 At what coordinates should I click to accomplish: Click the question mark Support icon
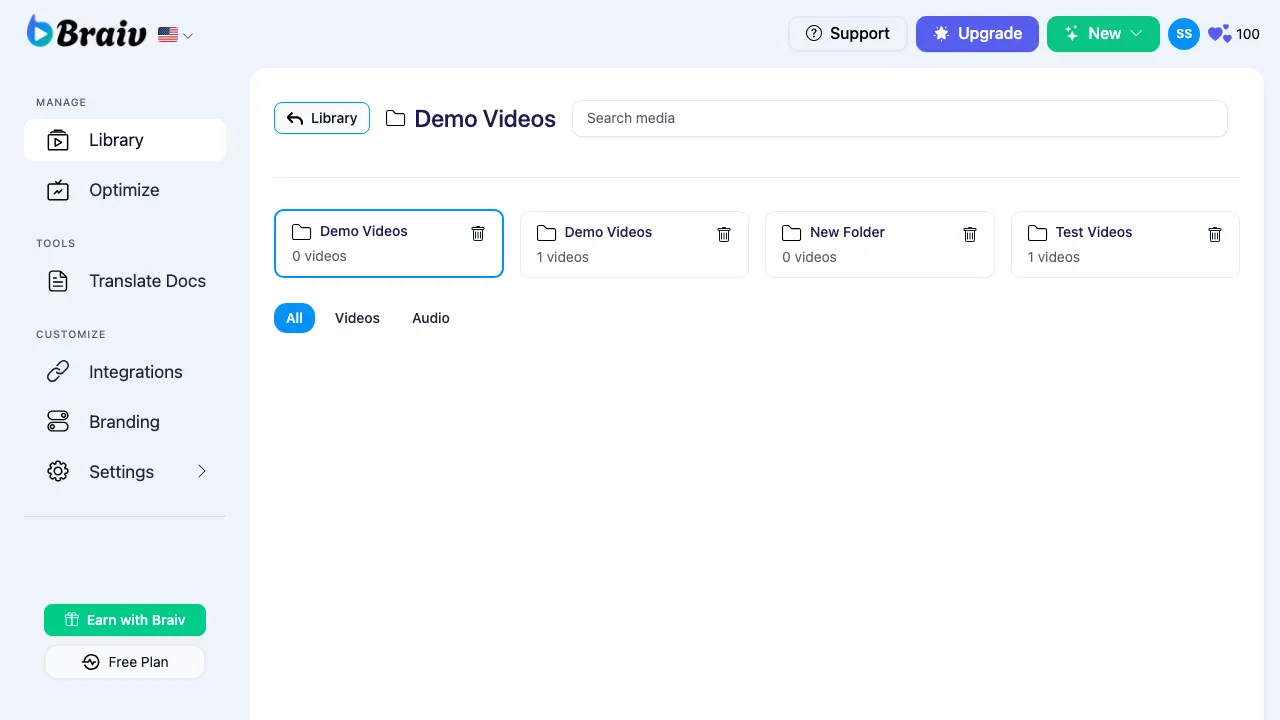pos(814,33)
